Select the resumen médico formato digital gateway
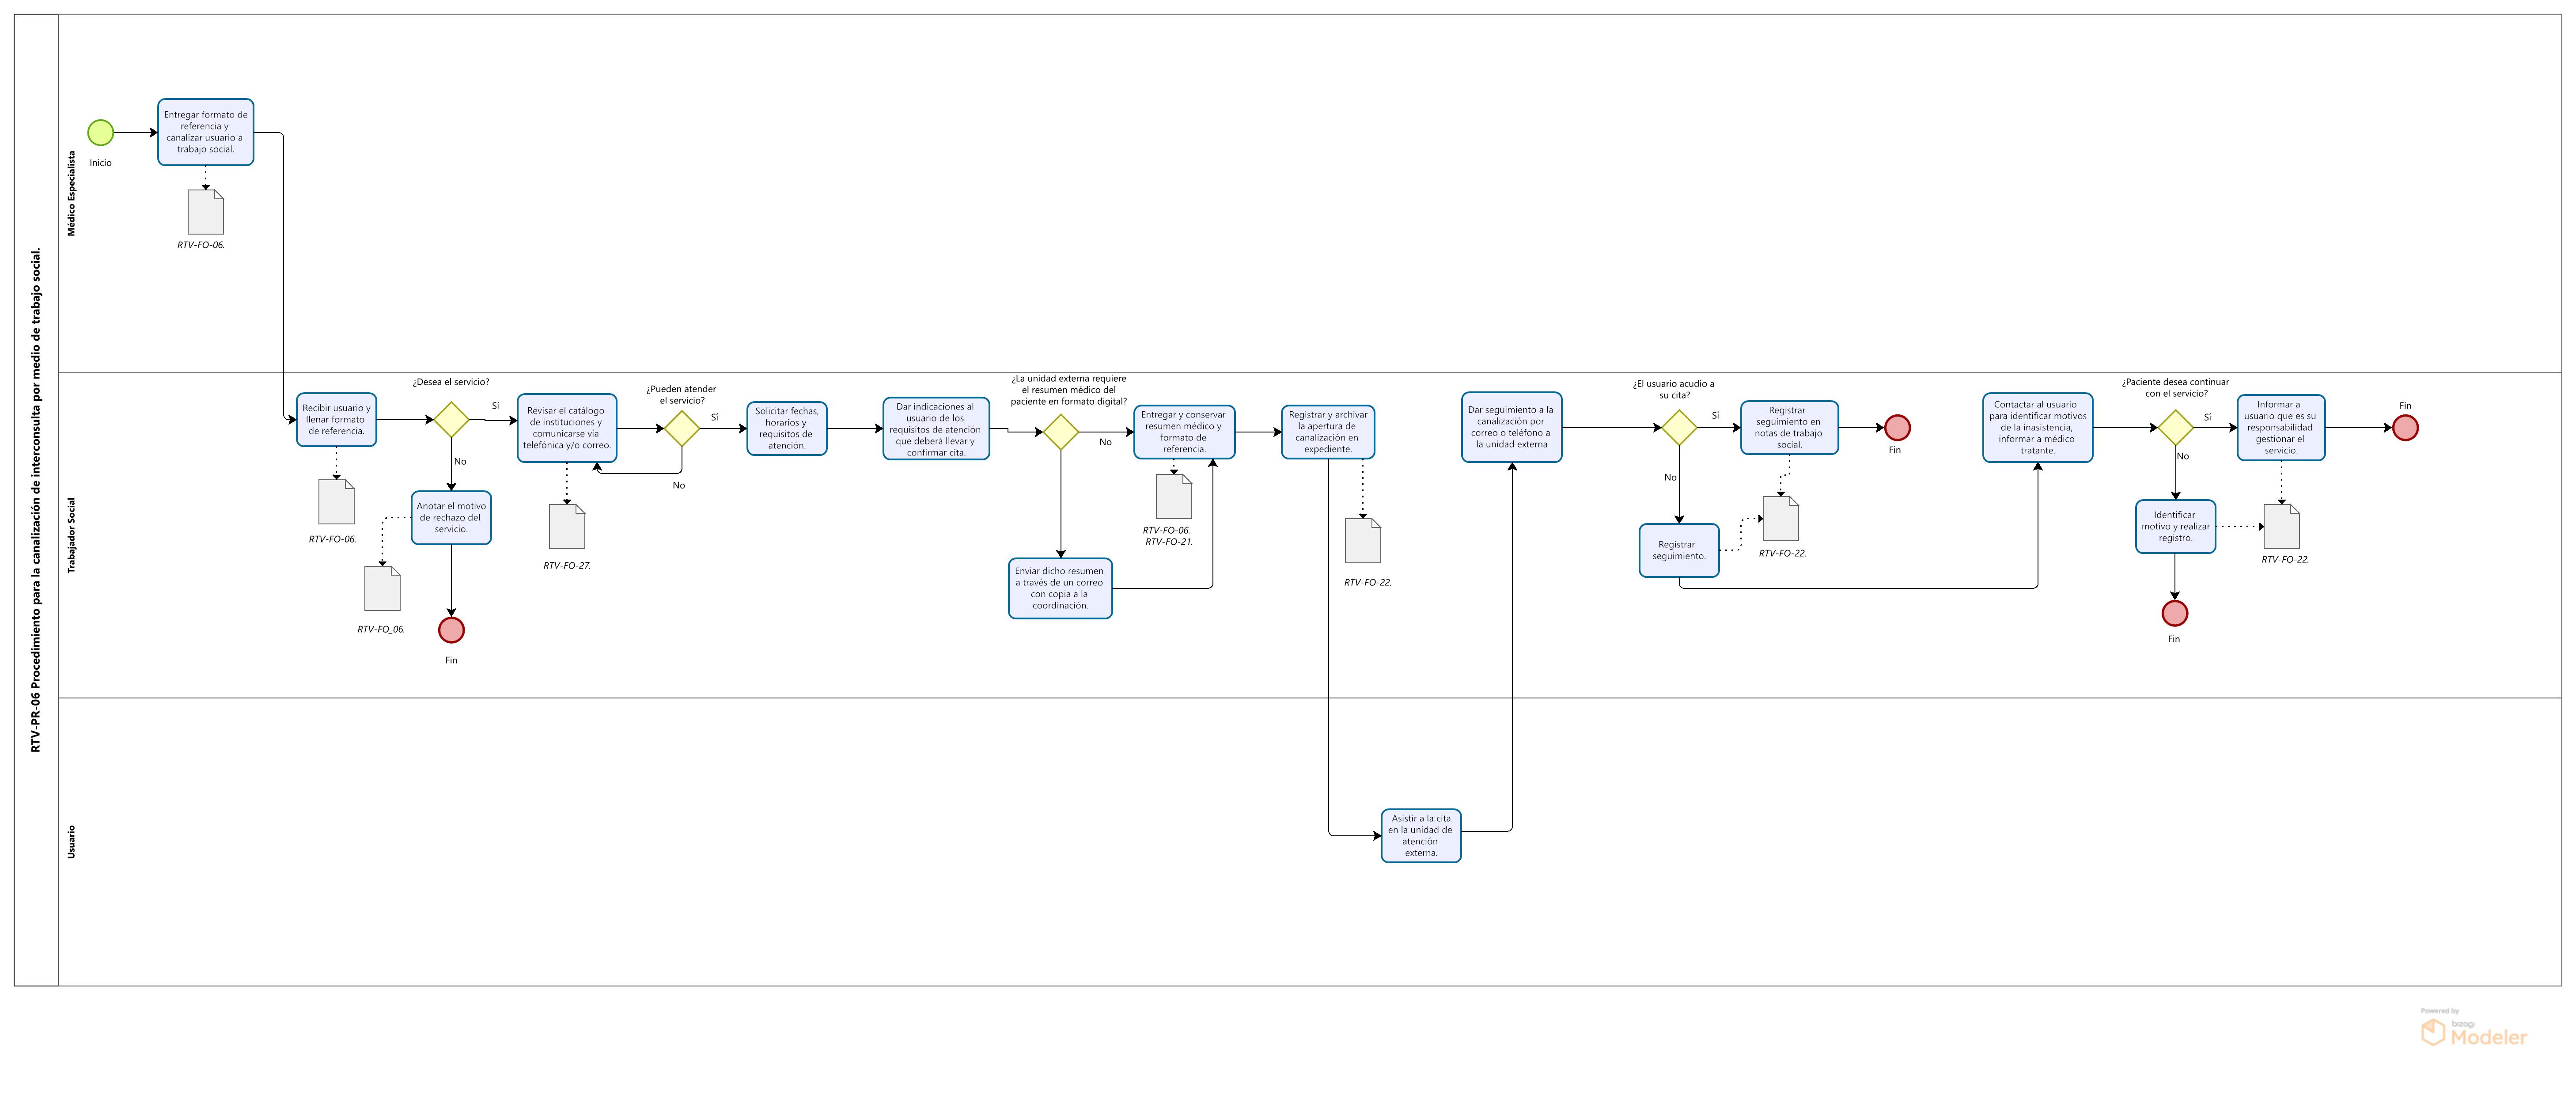Viewport: 2576px width, 1115px height. 1061,432
